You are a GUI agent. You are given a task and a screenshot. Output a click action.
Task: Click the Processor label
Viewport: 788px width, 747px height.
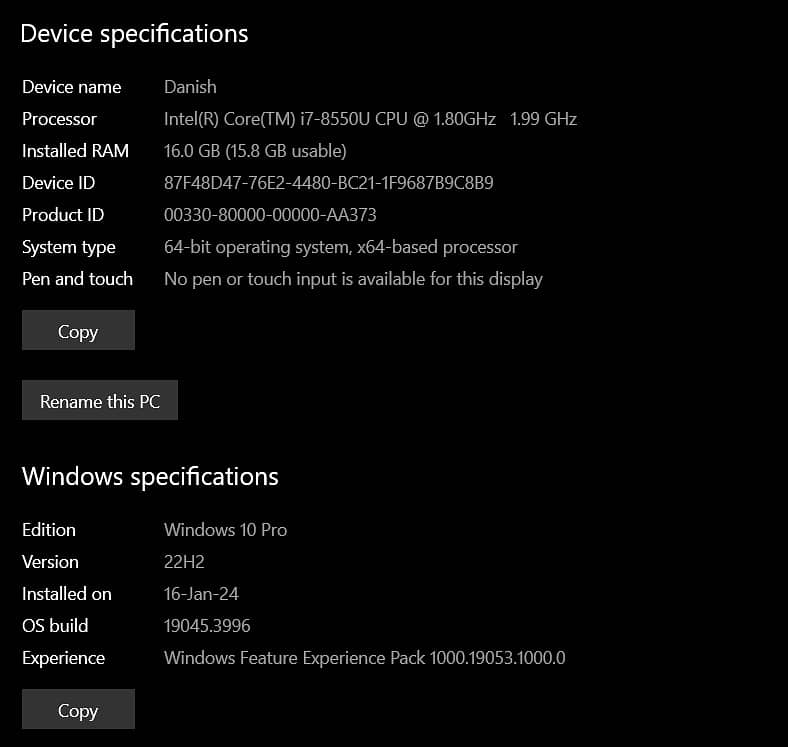pos(59,119)
